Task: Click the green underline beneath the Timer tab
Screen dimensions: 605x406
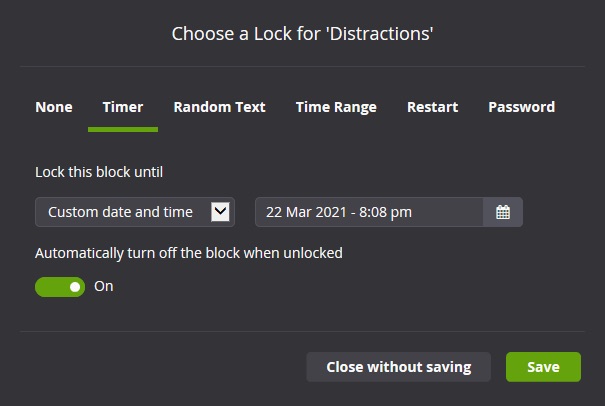Action: [123, 130]
